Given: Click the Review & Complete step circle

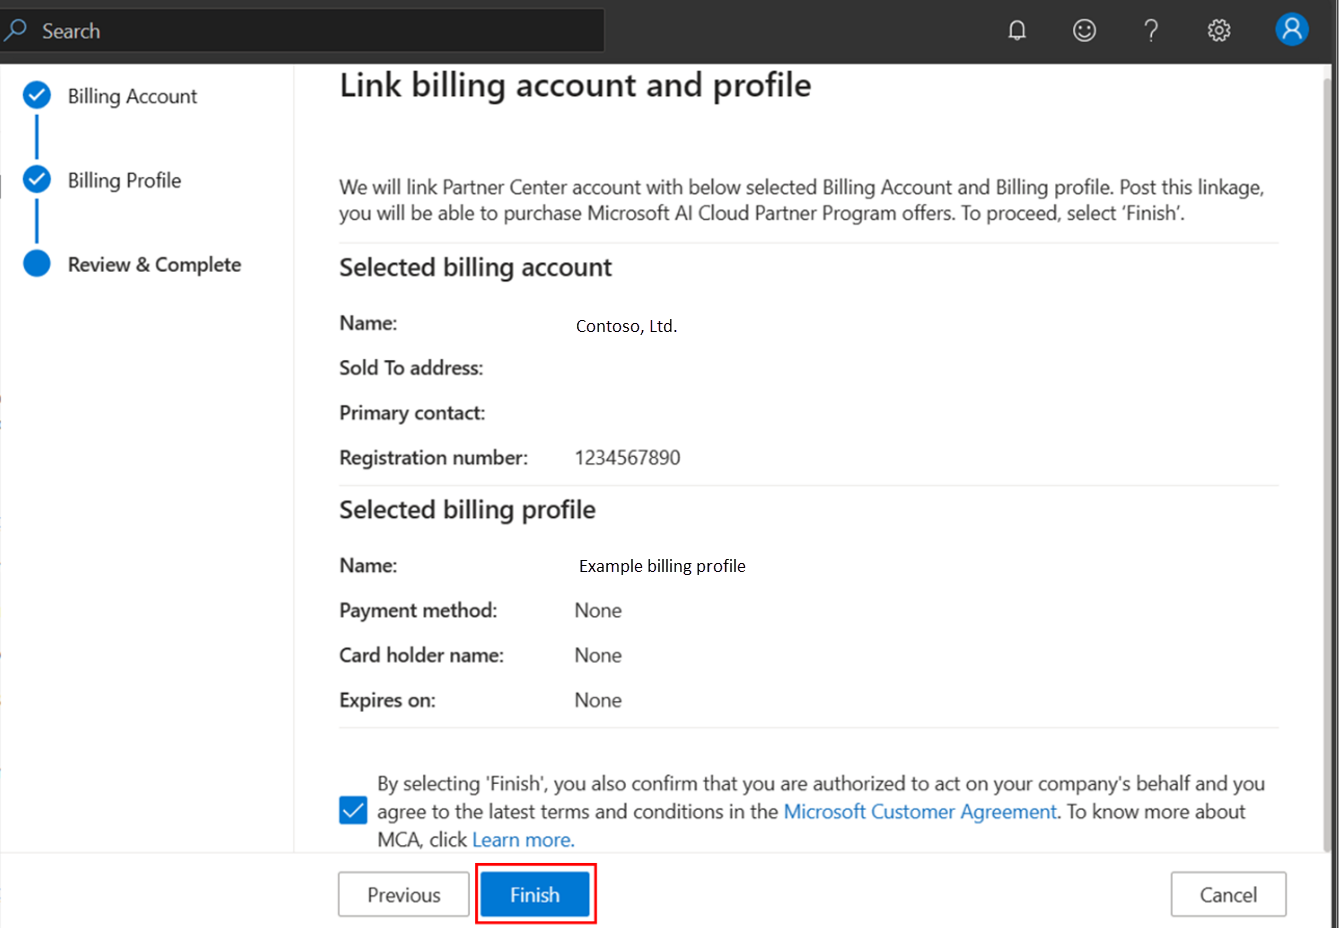Looking at the screenshot, I should [x=37, y=264].
